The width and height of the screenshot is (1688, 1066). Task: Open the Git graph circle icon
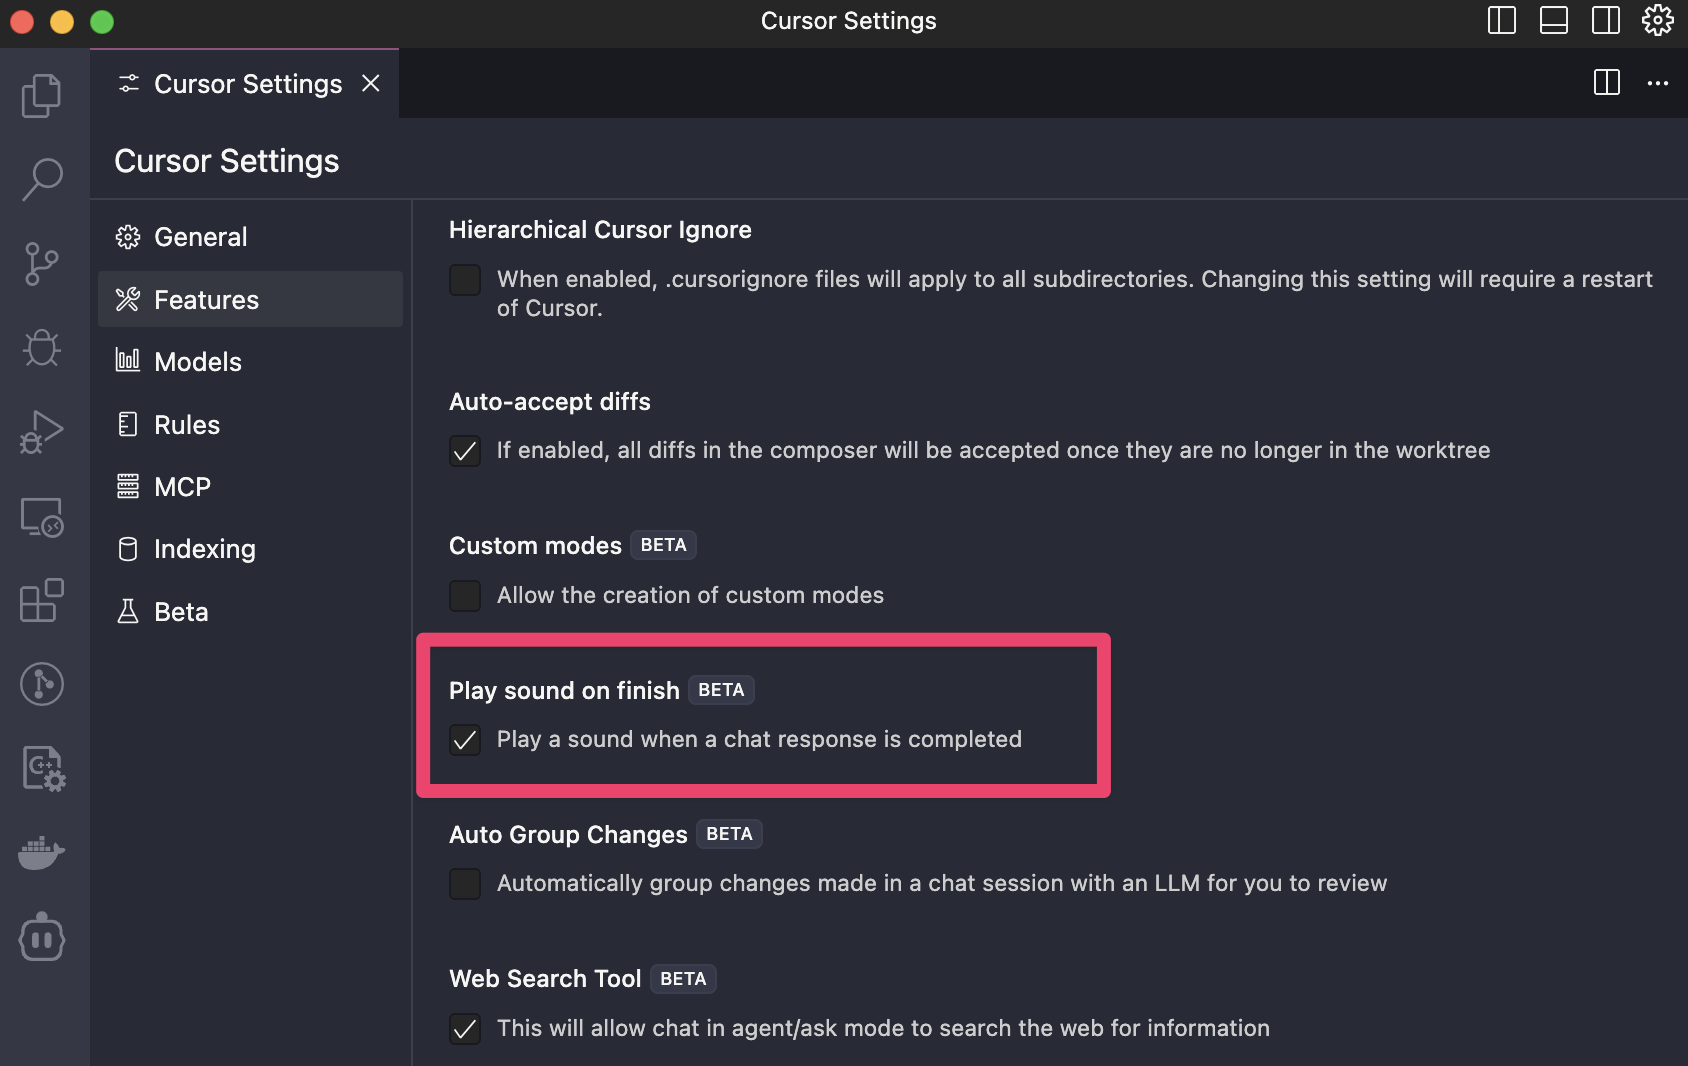[x=42, y=684]
